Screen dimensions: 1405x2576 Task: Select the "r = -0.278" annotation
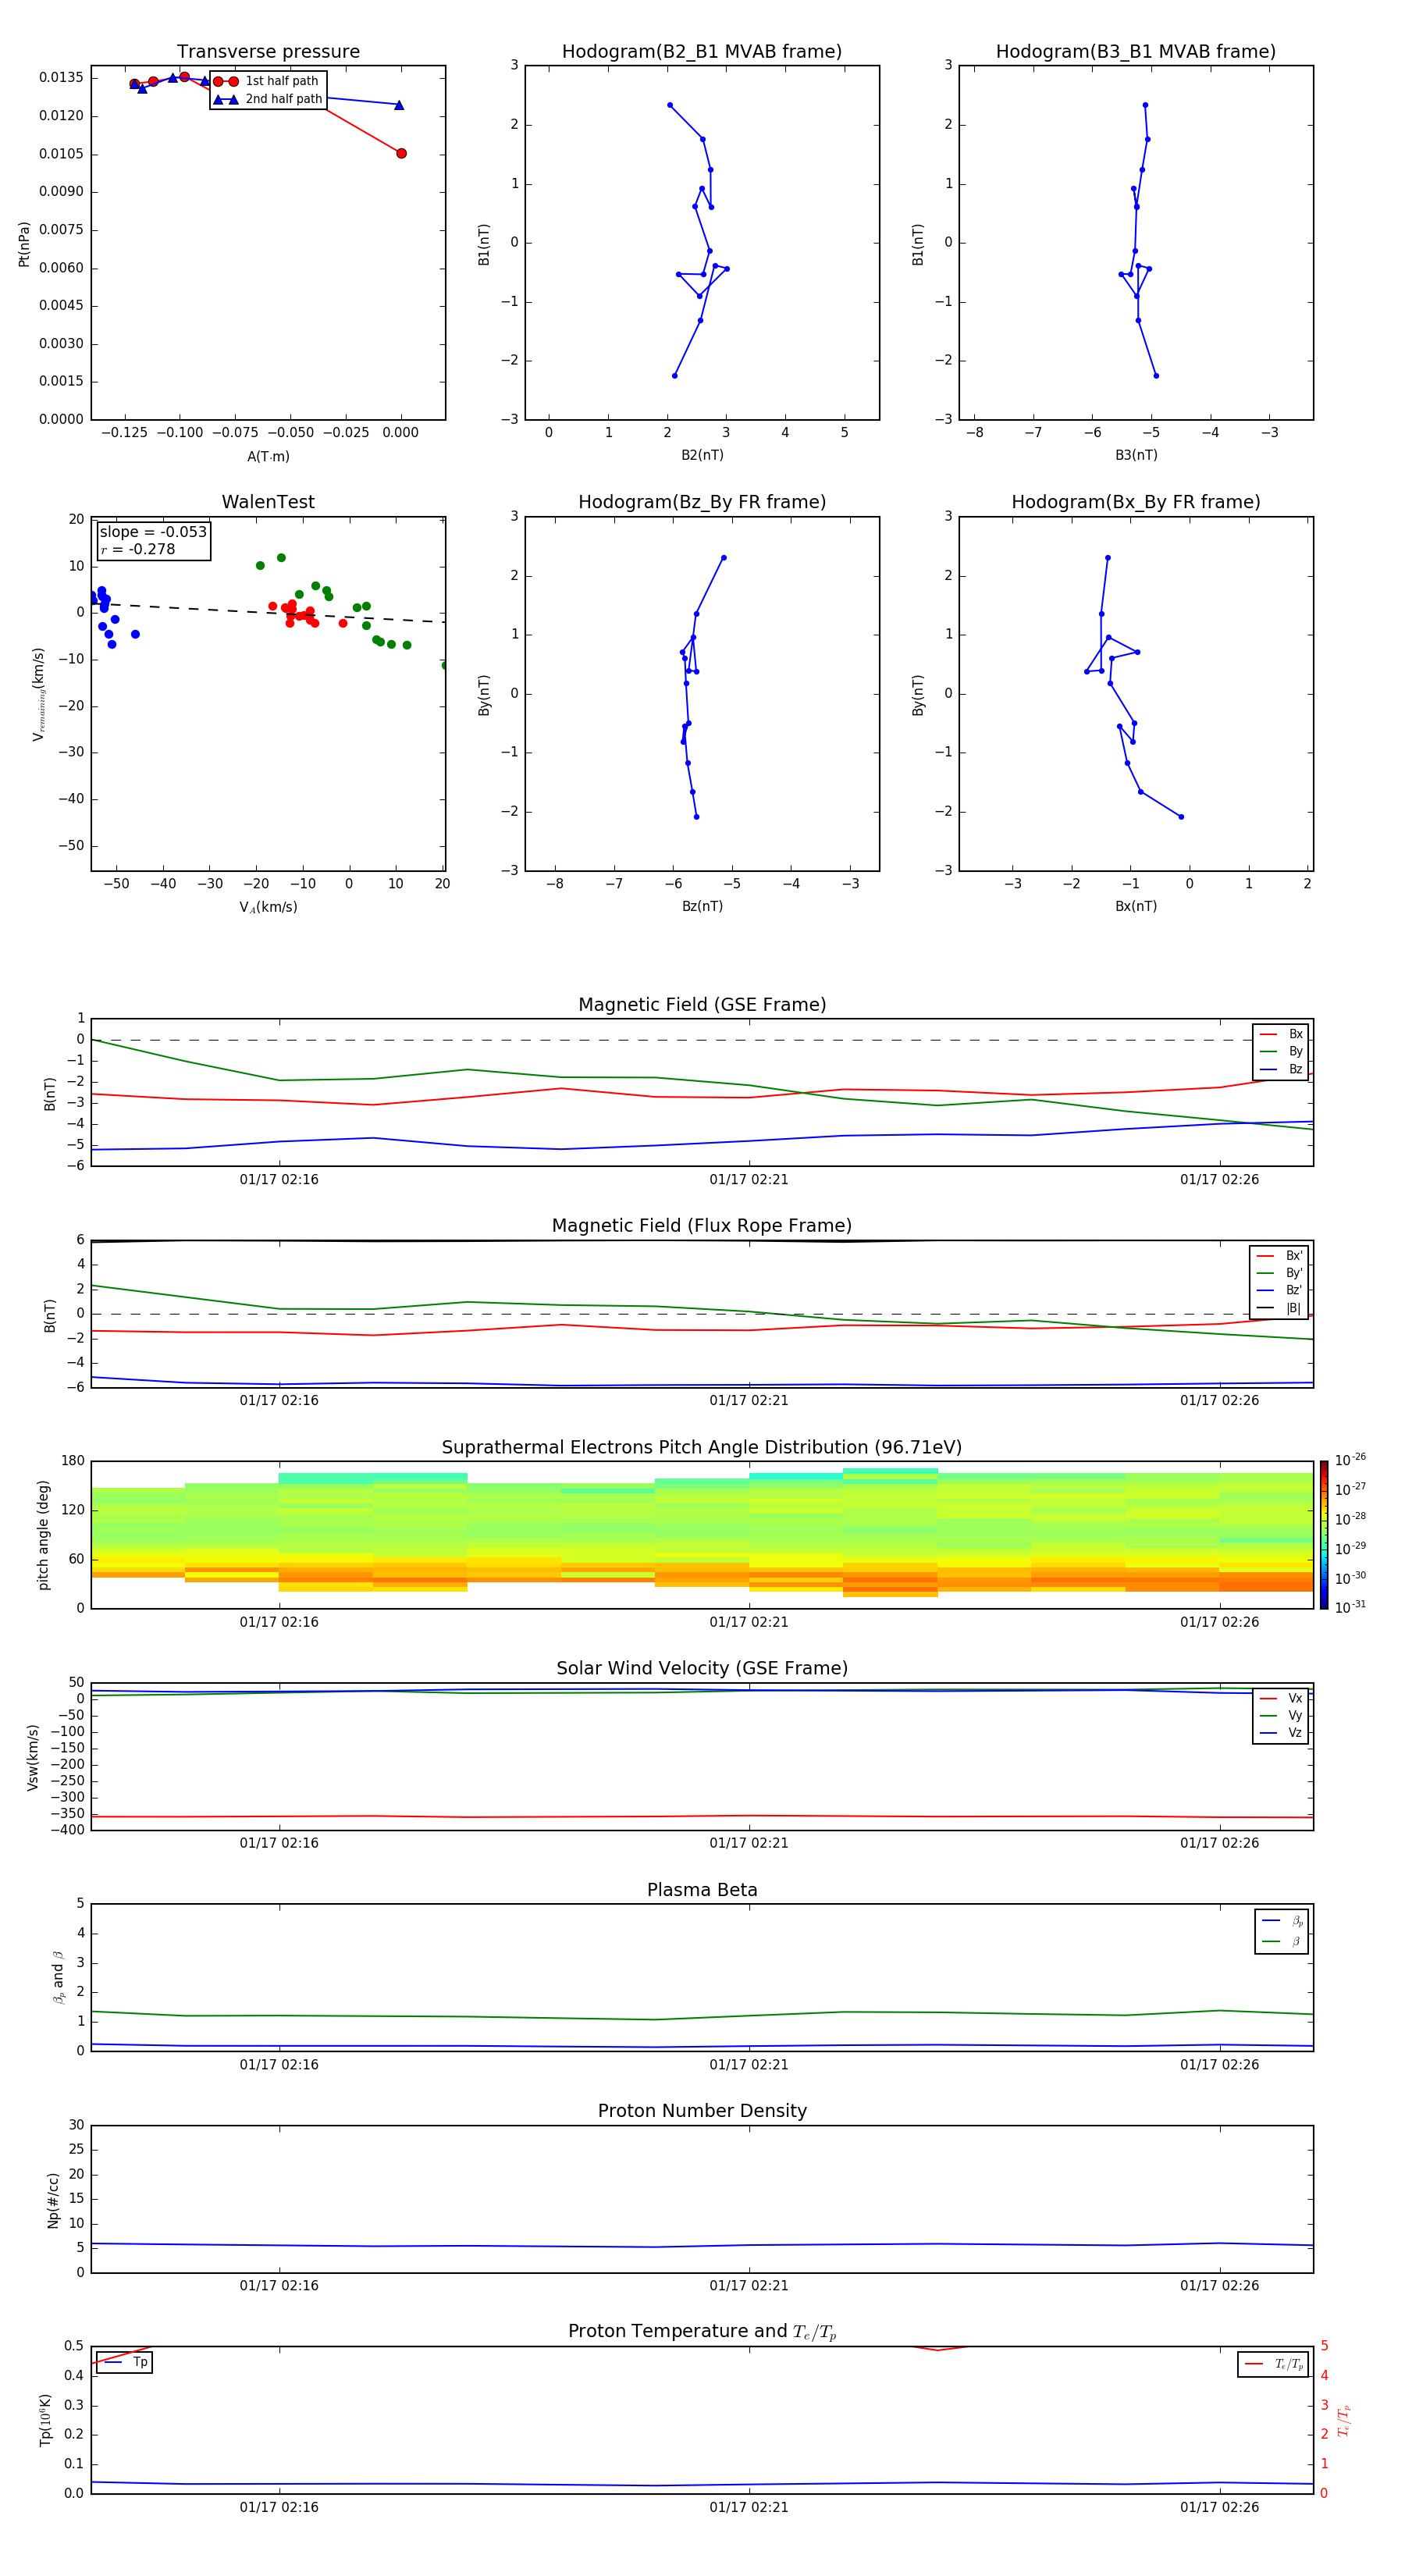click(138, 549)
